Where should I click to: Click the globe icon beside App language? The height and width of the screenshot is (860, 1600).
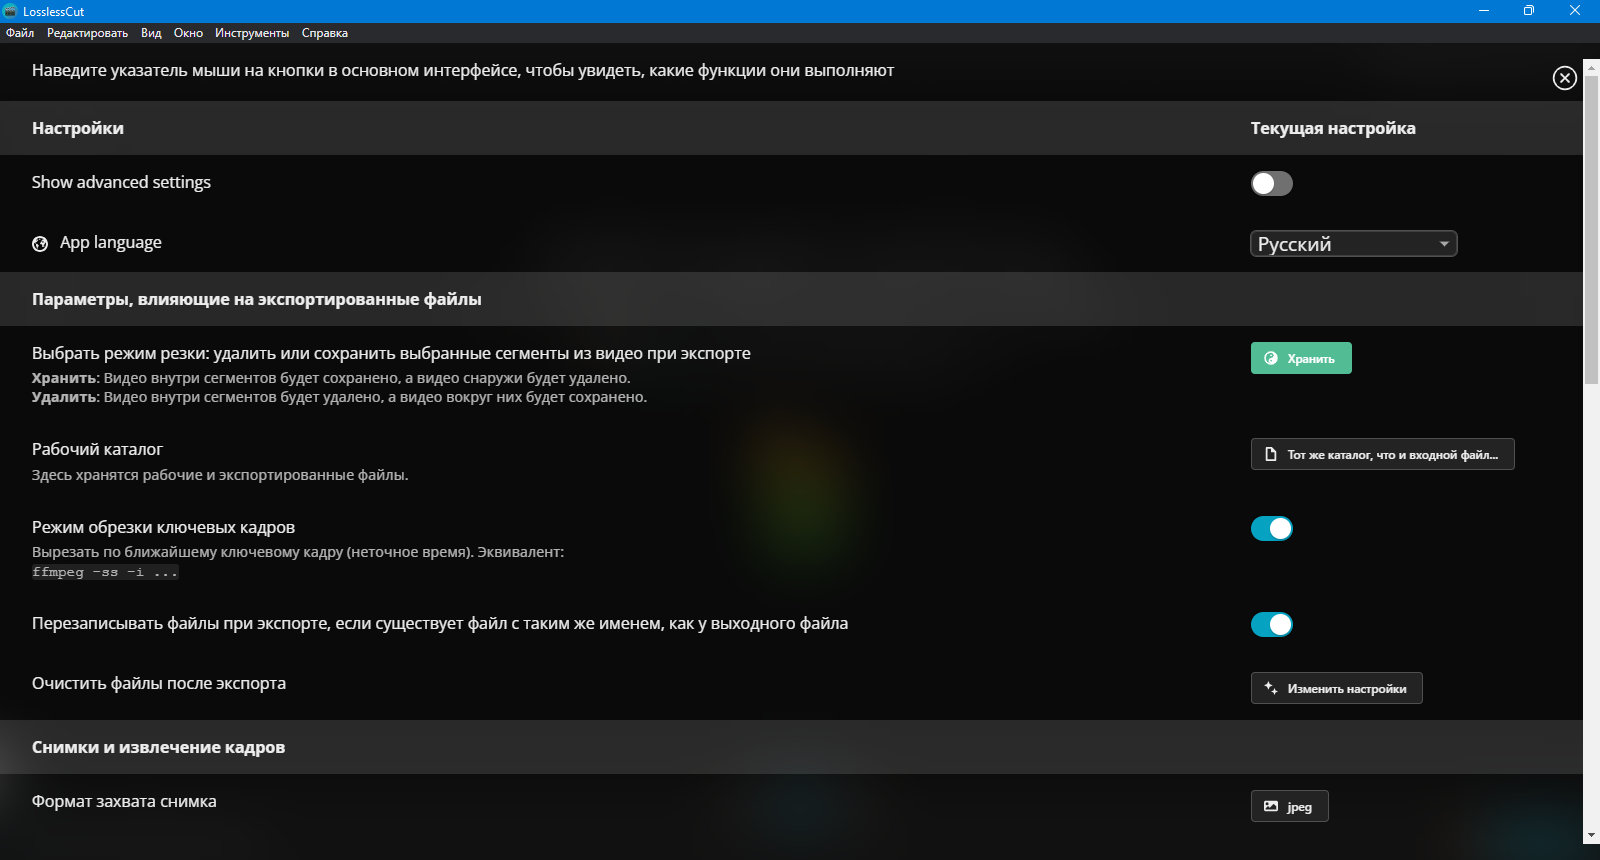point(40,244)
